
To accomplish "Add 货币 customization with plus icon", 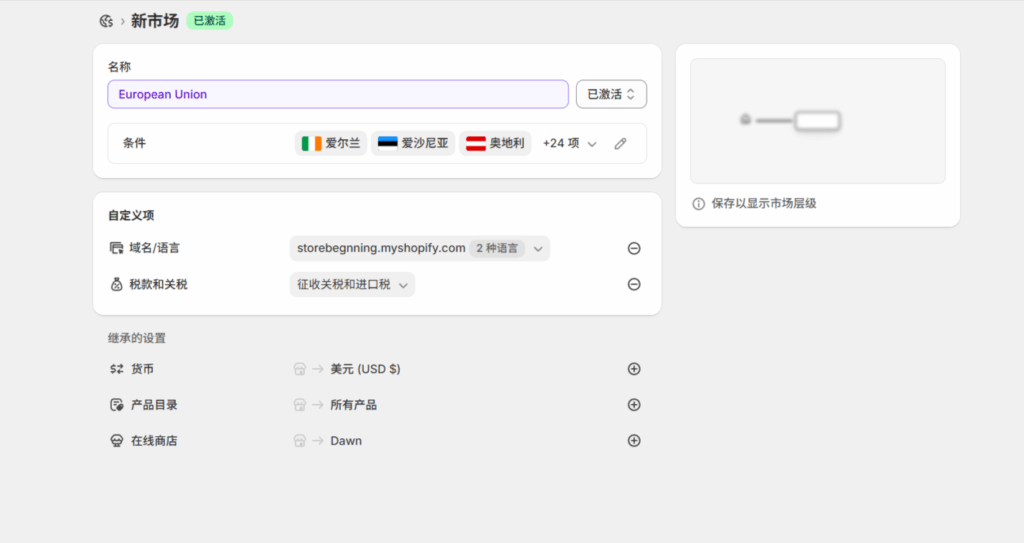I will pyautogui.click(x=634, y=369).
